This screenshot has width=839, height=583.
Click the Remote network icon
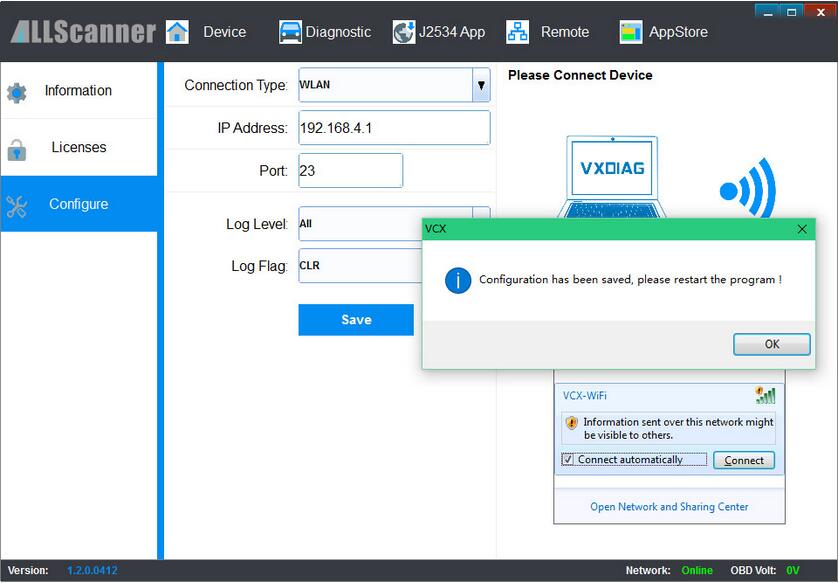[517, 32]
